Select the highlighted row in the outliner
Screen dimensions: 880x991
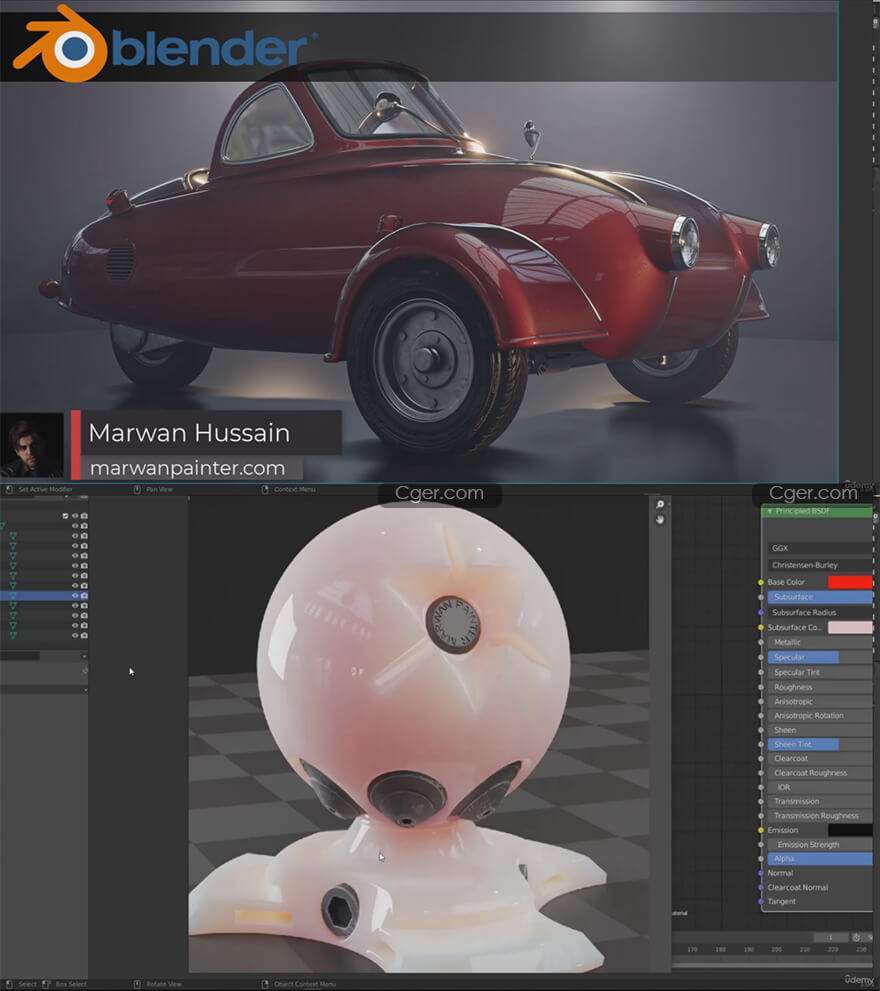tap(44, 595)
